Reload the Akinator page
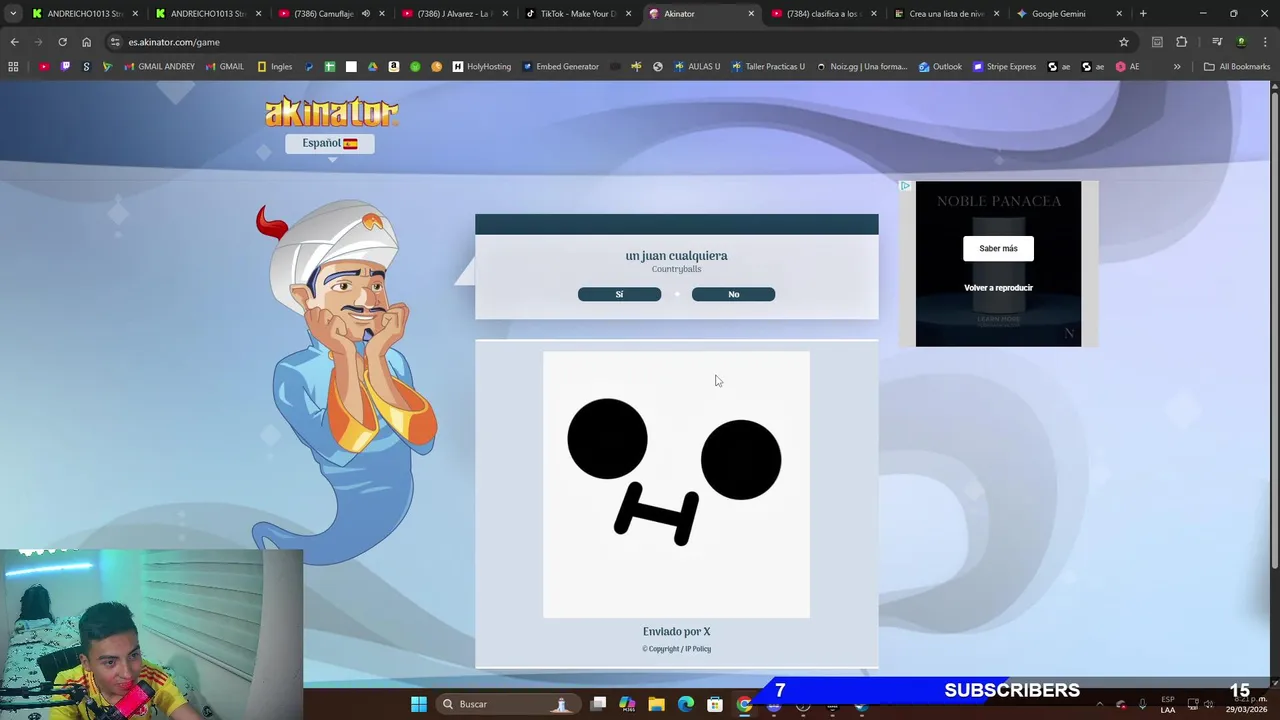 point(62,42)
